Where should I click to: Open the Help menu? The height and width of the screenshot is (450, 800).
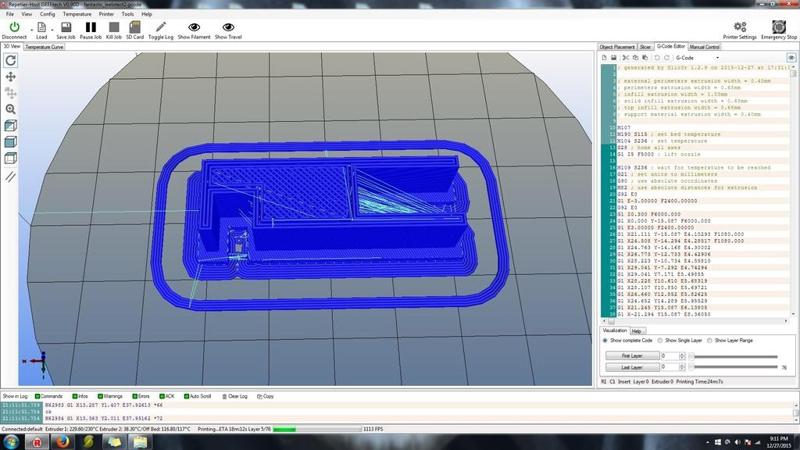(x=146, y=14)
